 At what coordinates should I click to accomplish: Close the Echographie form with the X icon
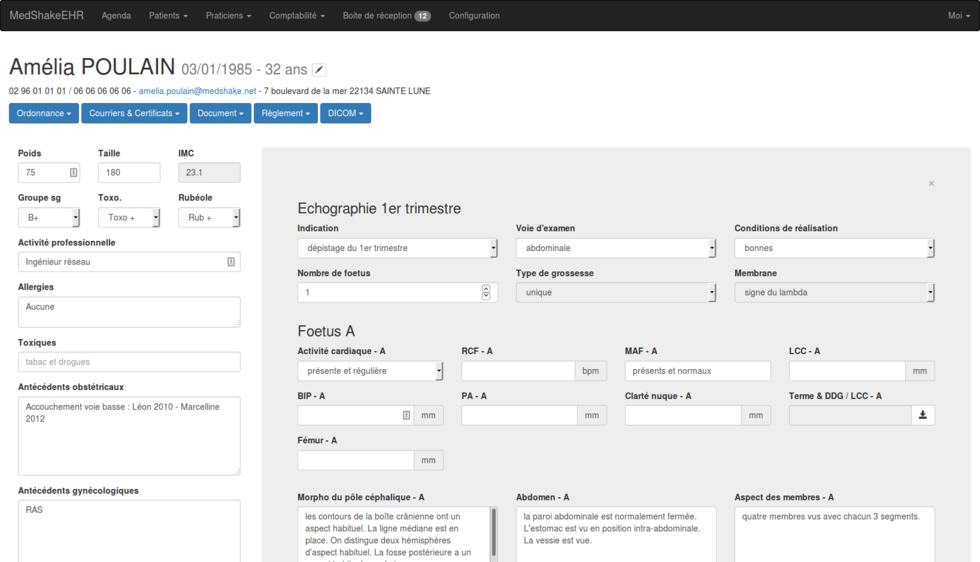(931, 184)
